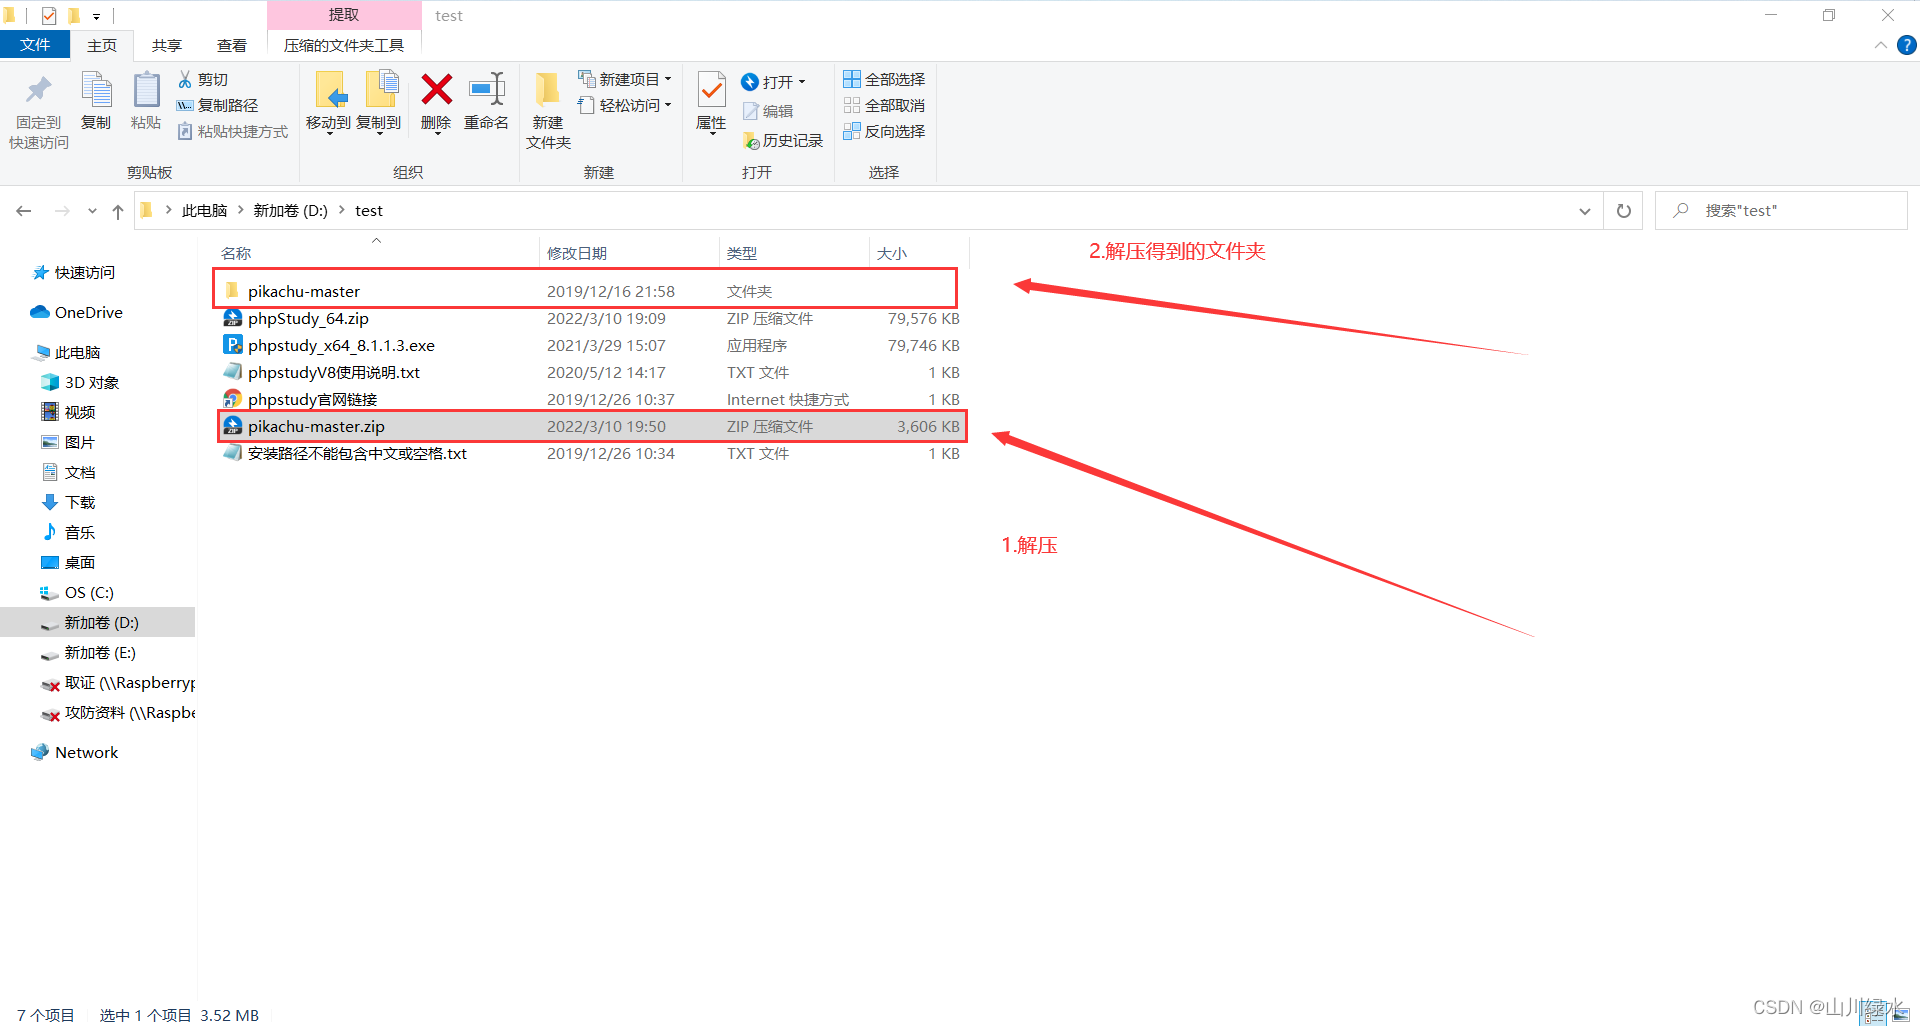The image size is (1920, 1026).
Task: Expand Easy access (轻松访问) dropdown
Action: (x=668, y=105)
